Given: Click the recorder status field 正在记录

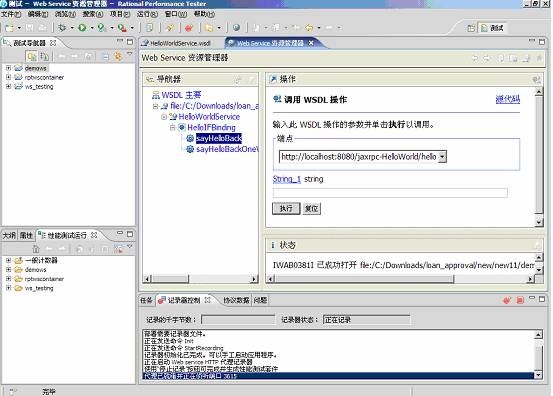Looking at the screenshot, I should click(x=366, y=320).
